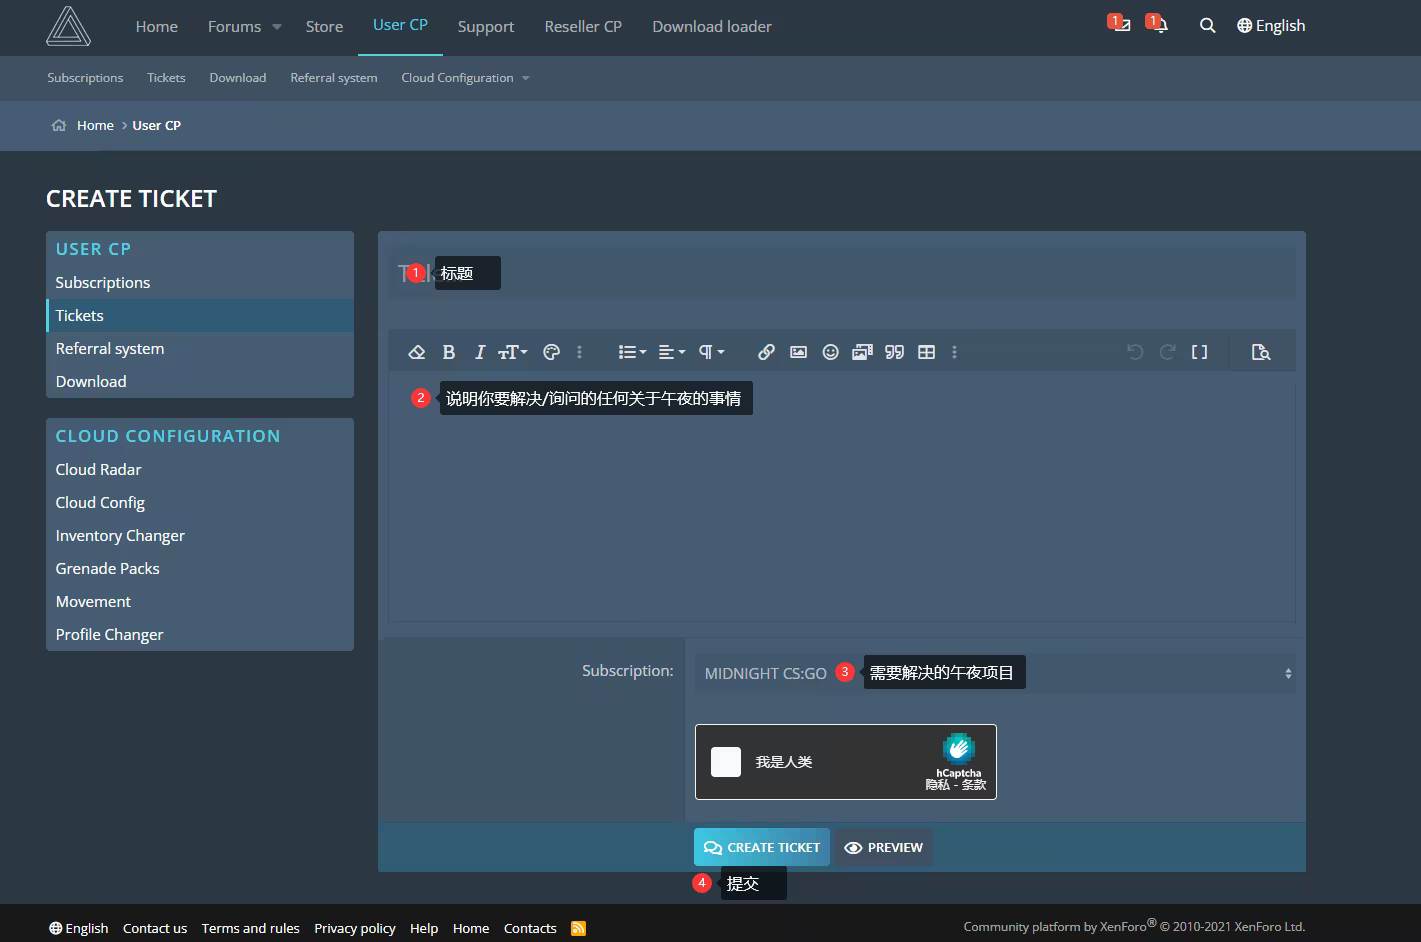Insert a table in the editor

click(926, 352)
